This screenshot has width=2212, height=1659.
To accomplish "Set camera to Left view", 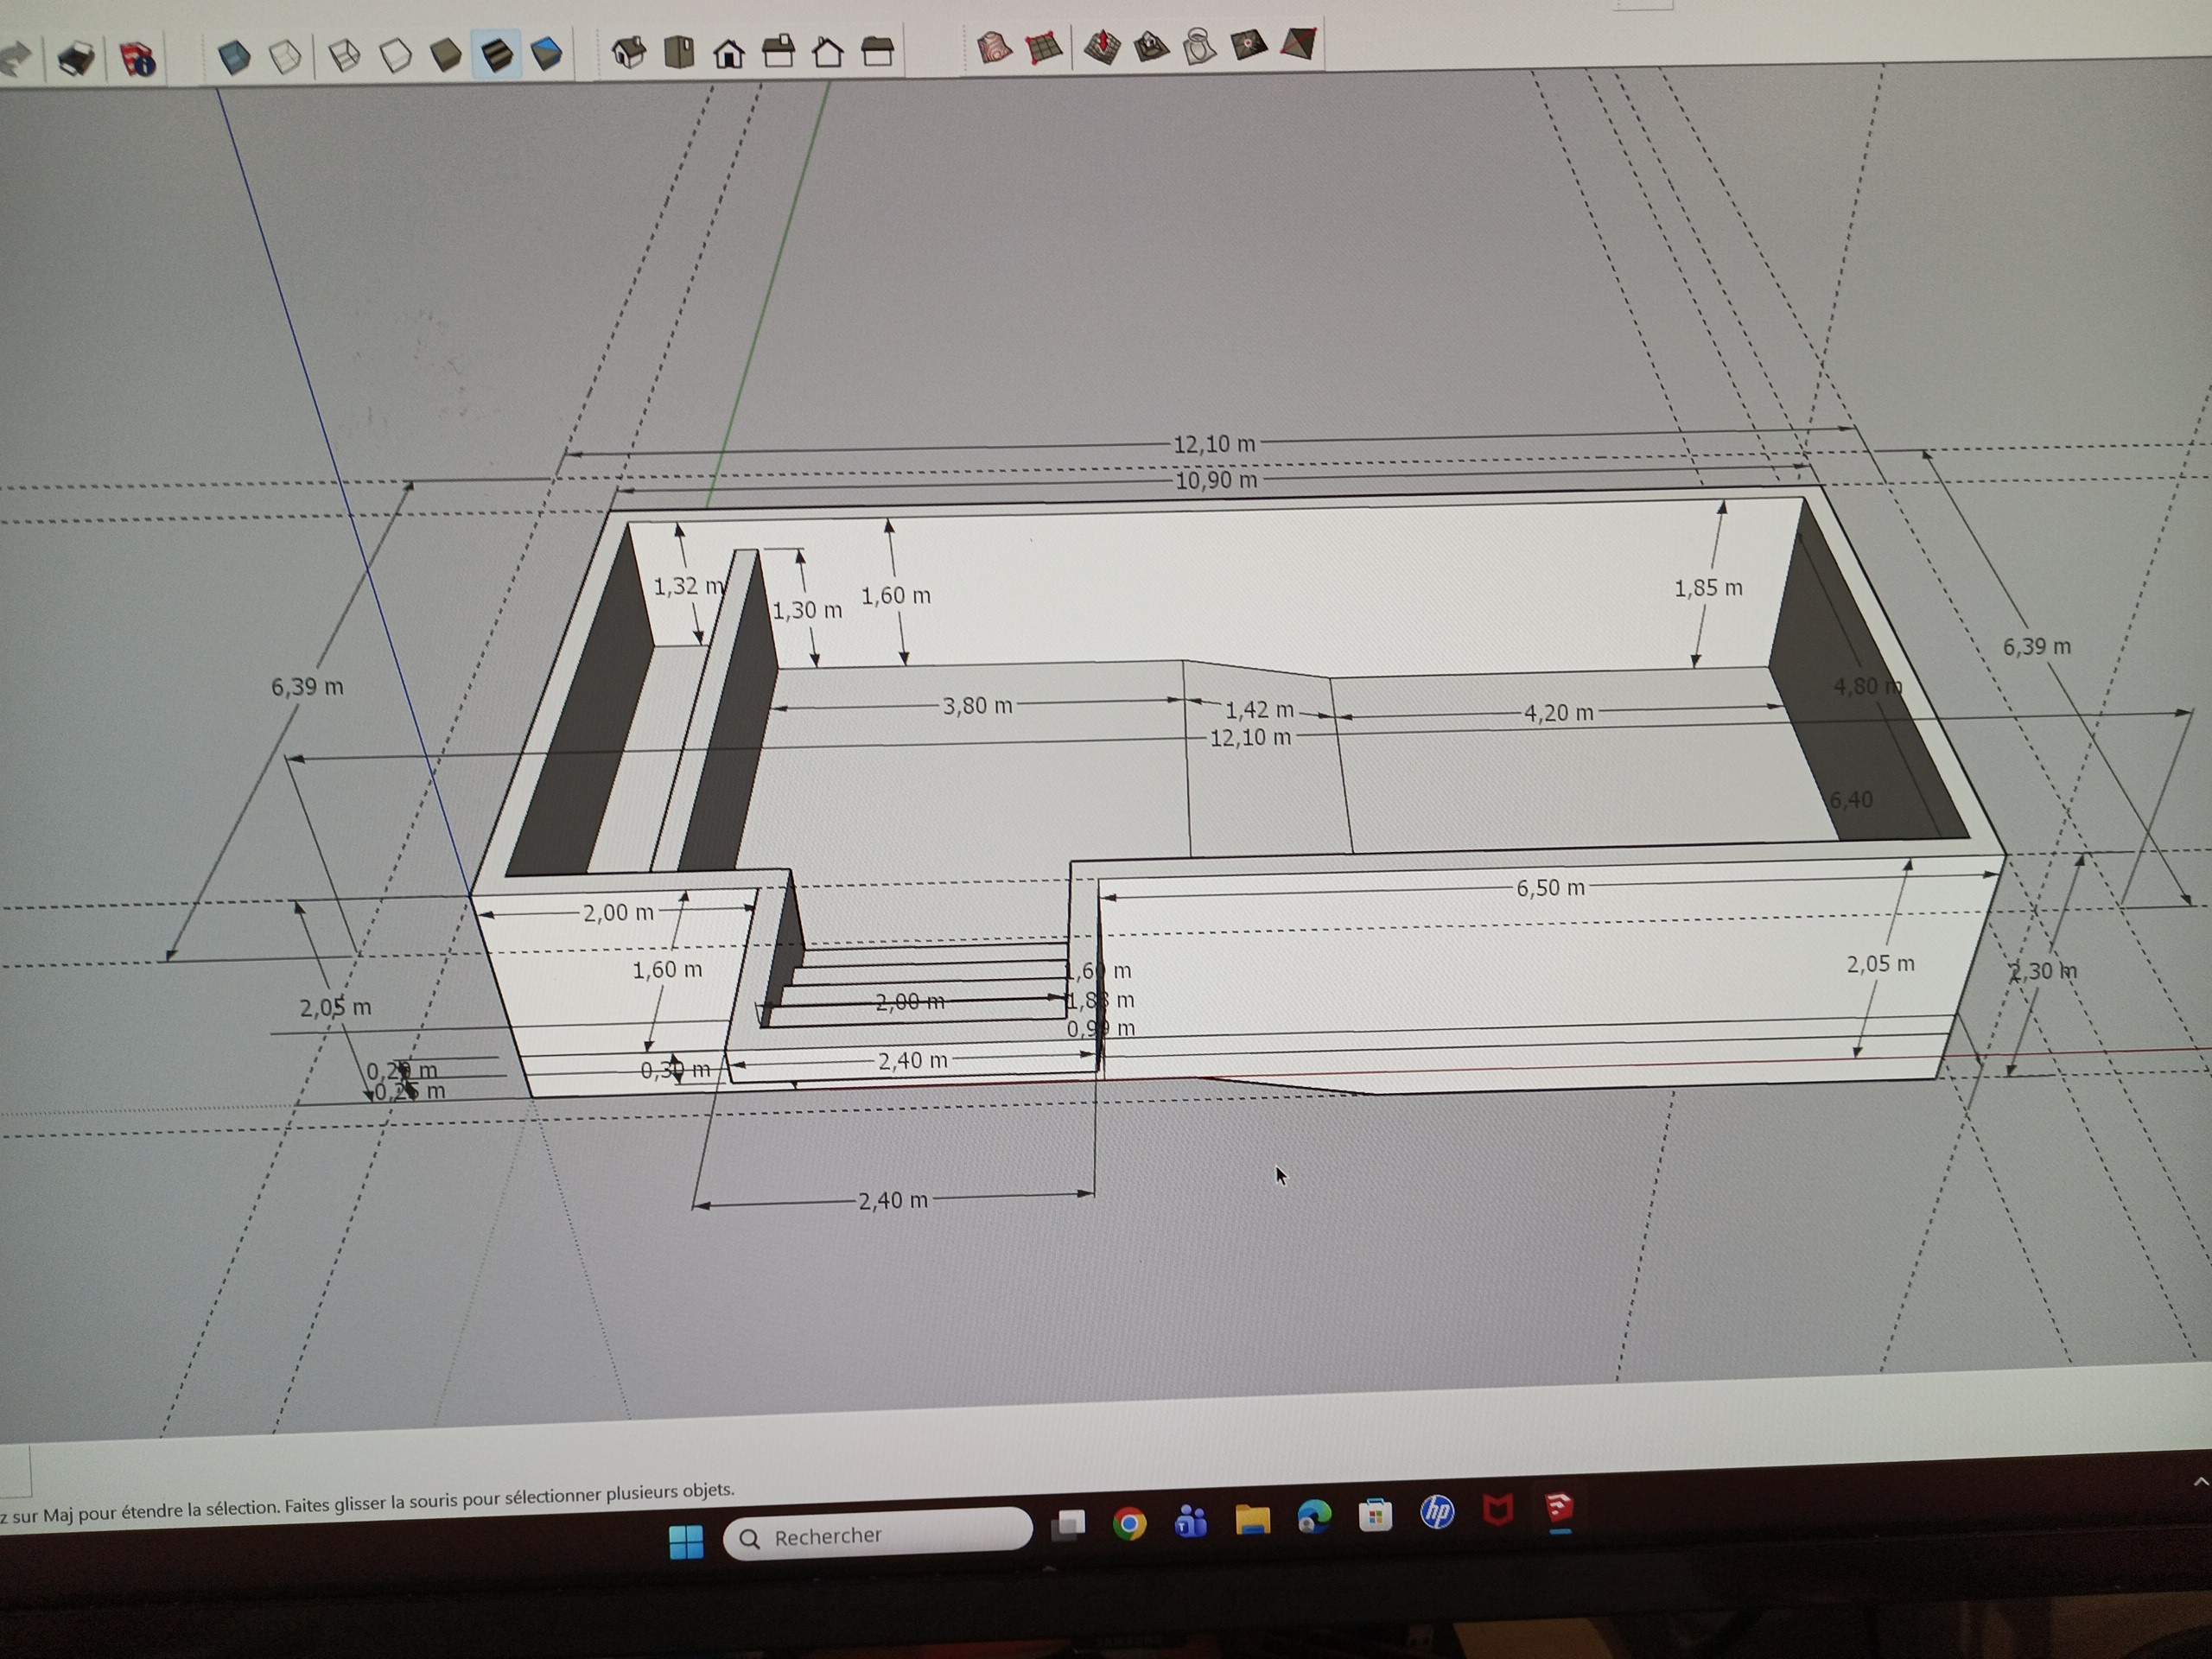I will 877,50.
